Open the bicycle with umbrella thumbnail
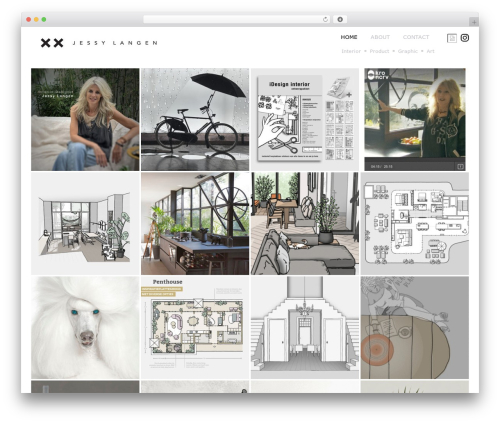 click(195, 119)
